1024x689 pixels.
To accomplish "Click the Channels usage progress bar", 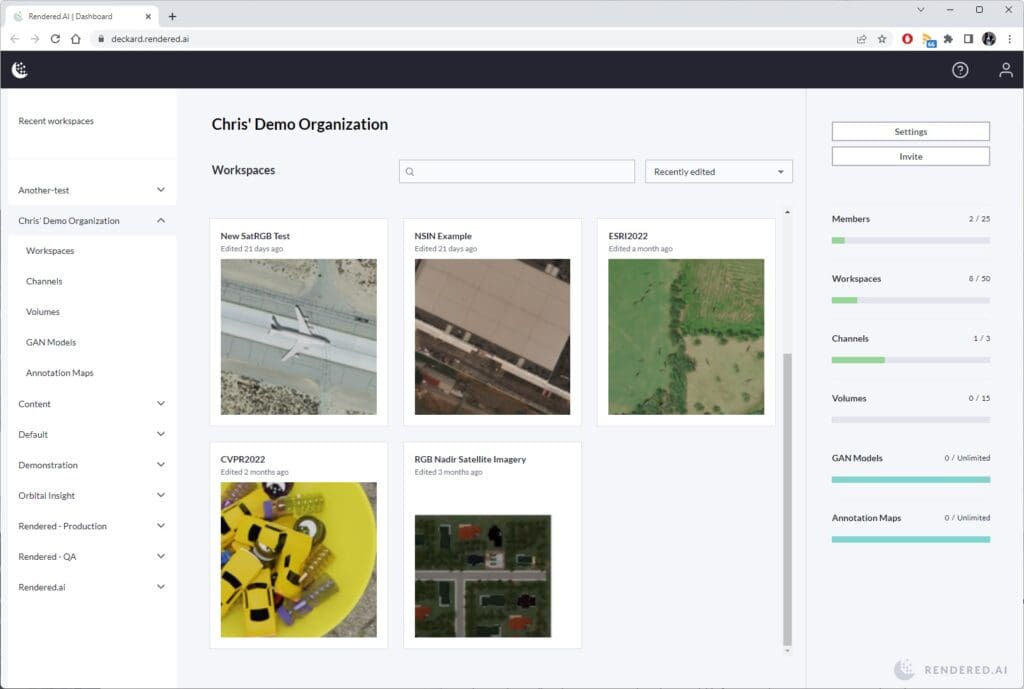I will click(x=910, y=360).
